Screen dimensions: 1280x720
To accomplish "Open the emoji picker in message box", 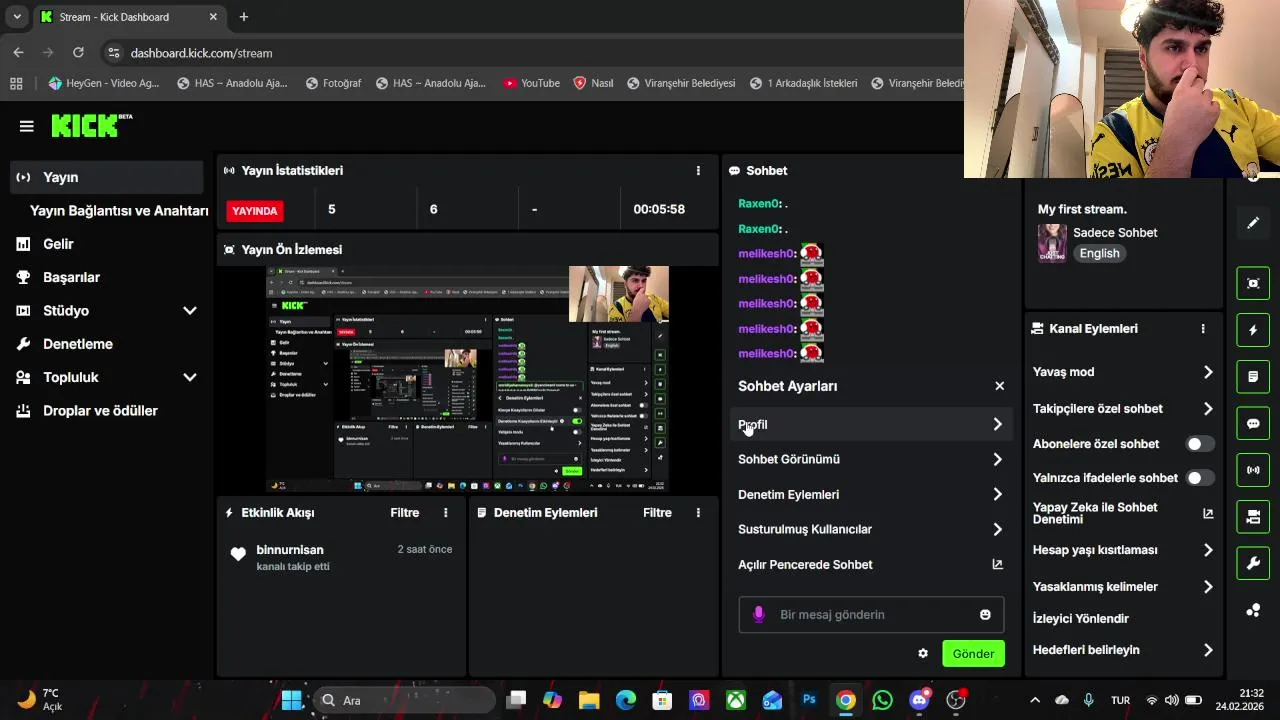I will pyautogui.click(x=985, y=614).
